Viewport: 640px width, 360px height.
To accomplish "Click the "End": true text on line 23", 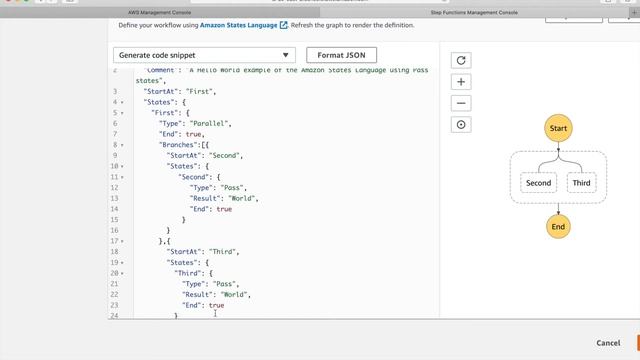I will [x=203, y=305].
